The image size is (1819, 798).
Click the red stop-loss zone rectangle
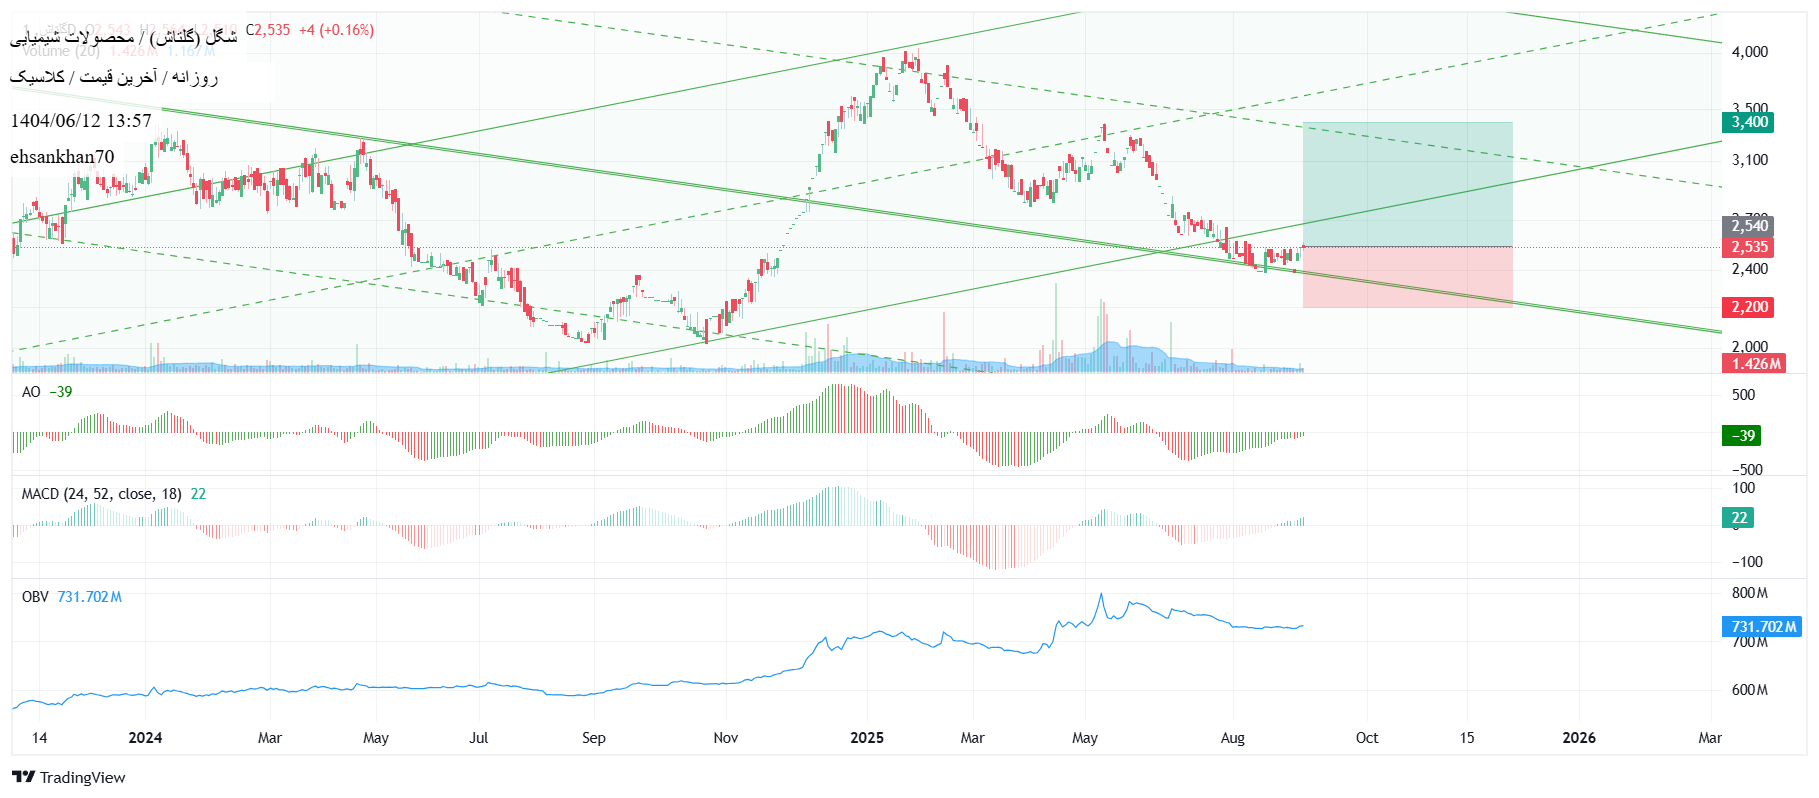pyautogui.click(x=1406, y=277)
